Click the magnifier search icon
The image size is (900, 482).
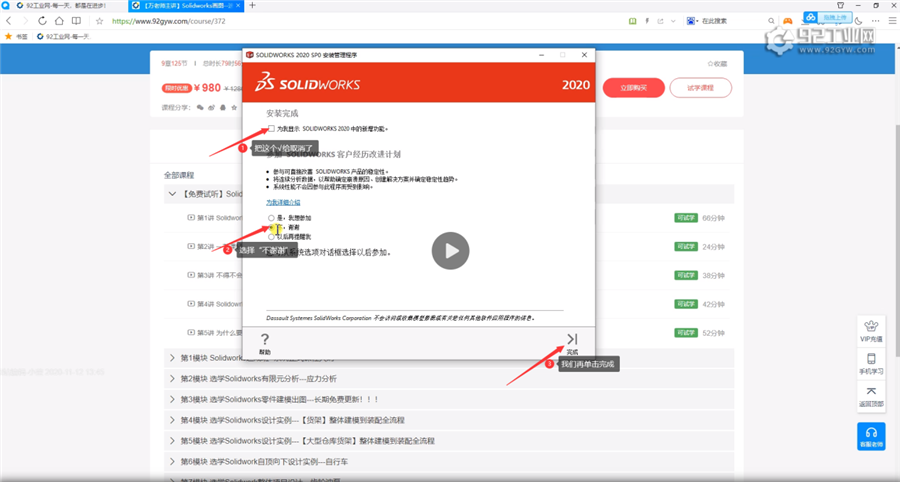click(771, 21)
